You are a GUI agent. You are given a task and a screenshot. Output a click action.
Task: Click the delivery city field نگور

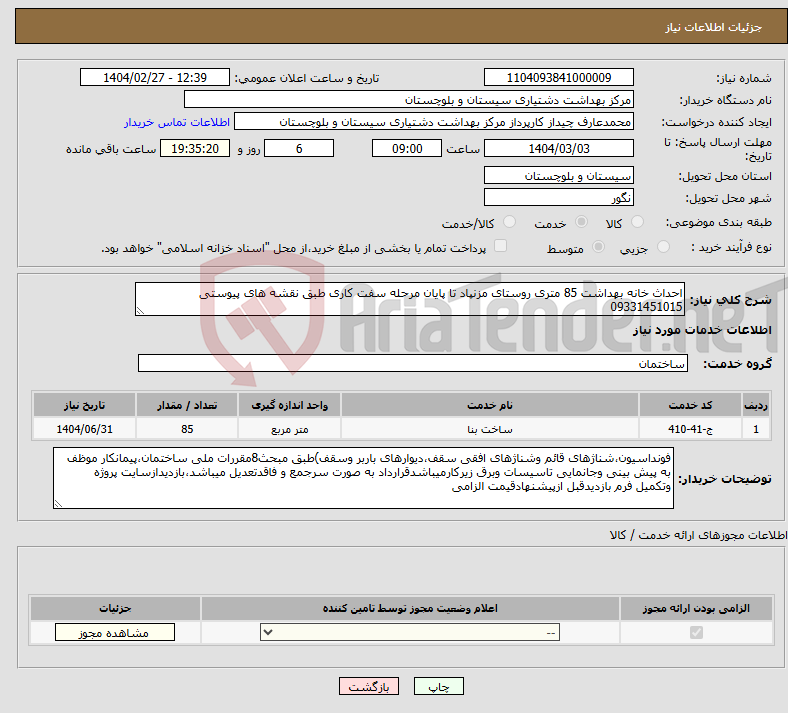point(558,197)
